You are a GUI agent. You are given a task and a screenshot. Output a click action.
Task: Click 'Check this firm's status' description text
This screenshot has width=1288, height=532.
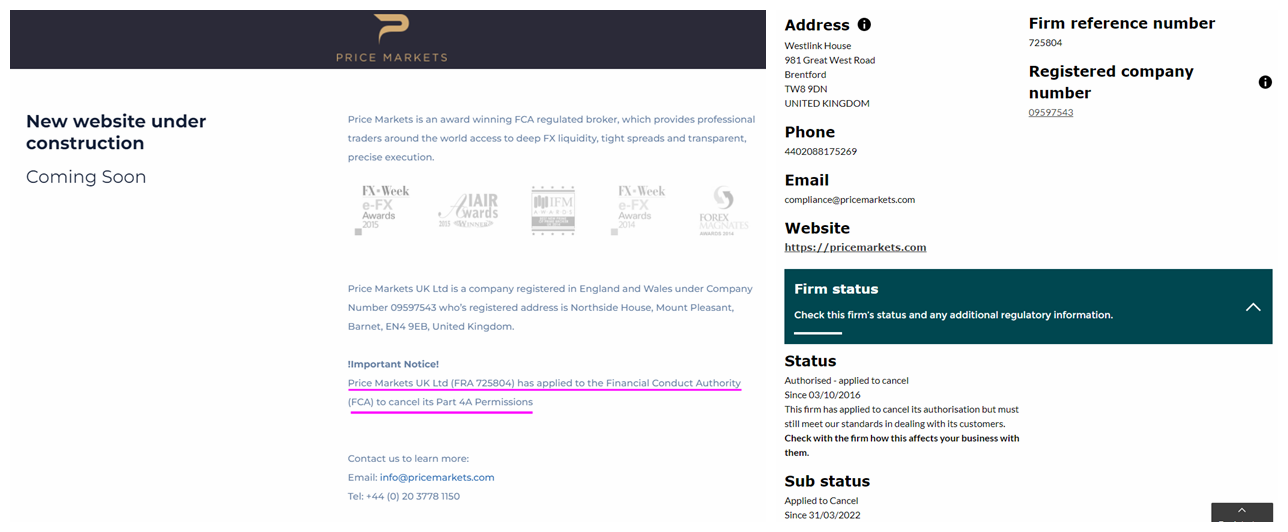[x=953, y=315]
